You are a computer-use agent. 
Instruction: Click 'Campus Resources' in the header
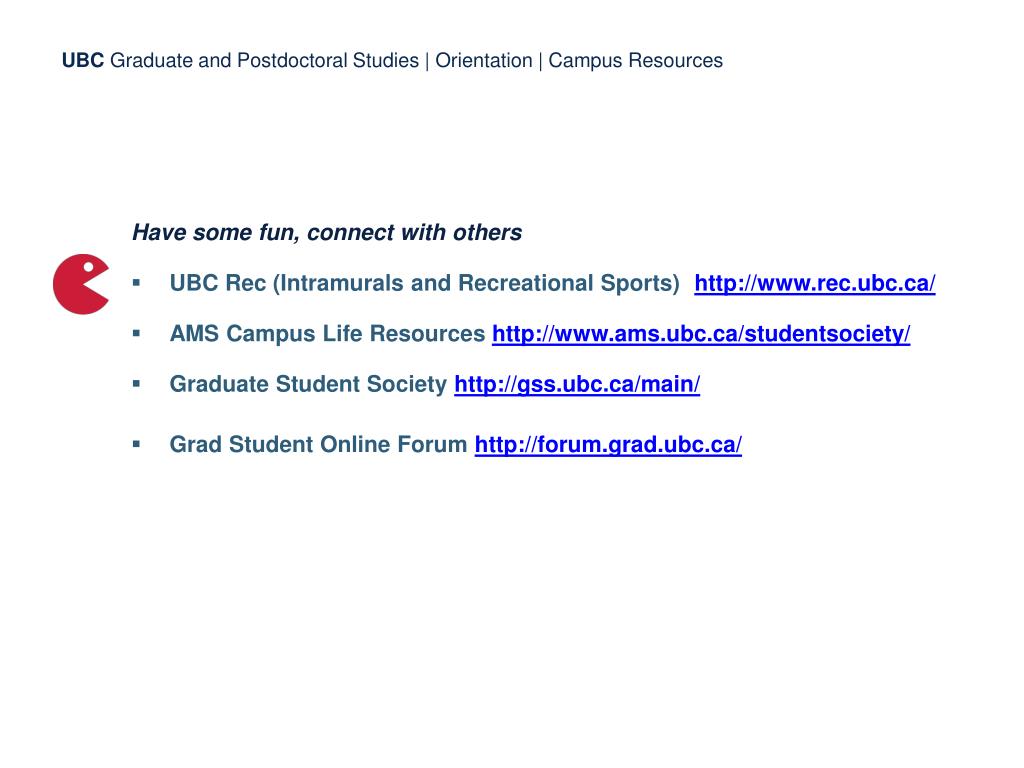(635, 61)
